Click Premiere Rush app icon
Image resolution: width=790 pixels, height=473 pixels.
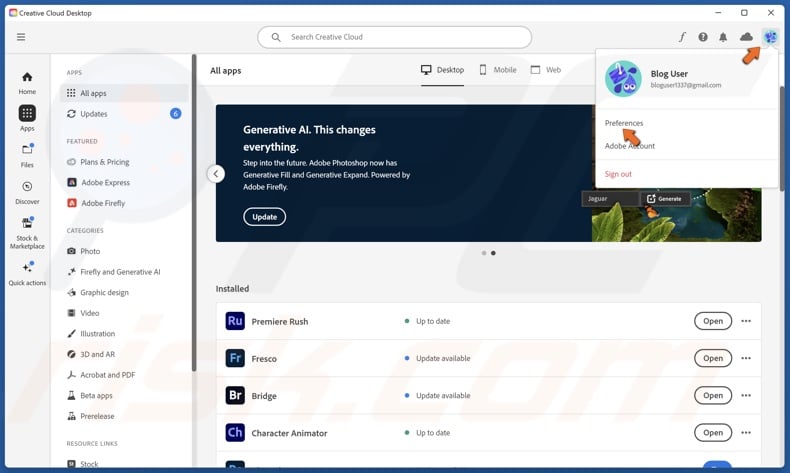(x=235, y=321)
